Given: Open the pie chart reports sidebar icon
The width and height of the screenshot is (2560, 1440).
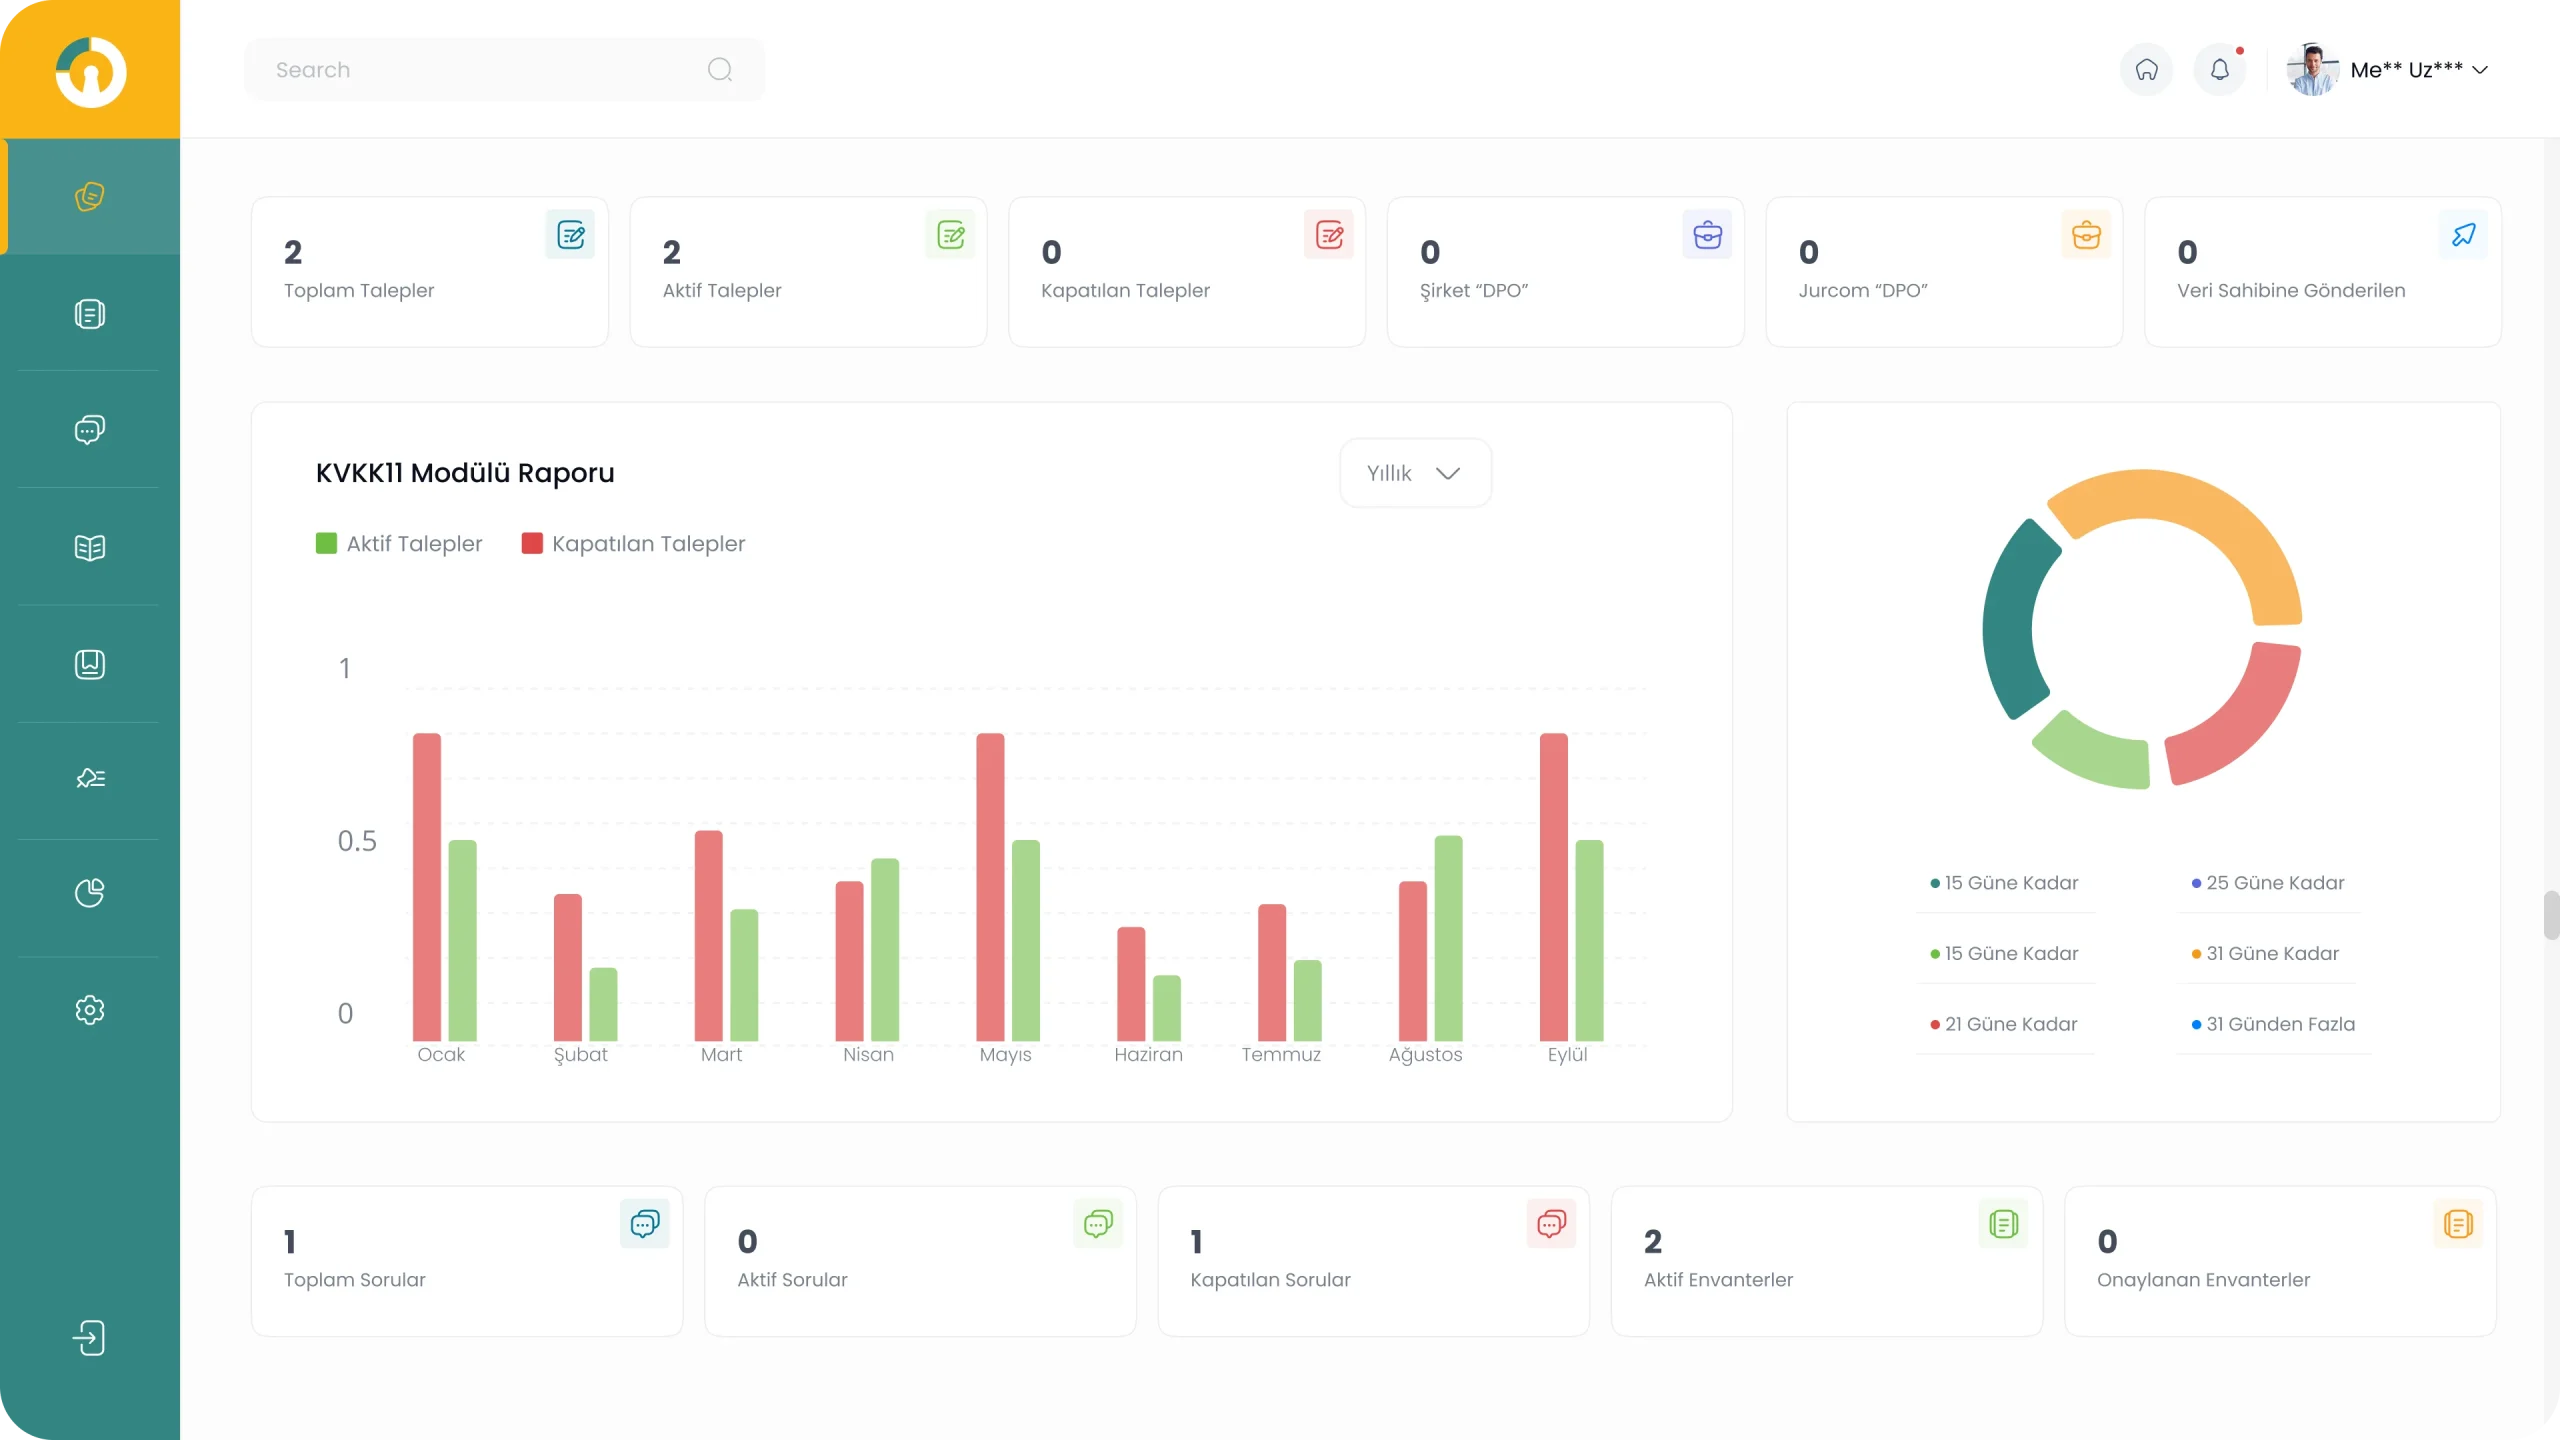Looking at the screenshot, I should coord(90,893).
